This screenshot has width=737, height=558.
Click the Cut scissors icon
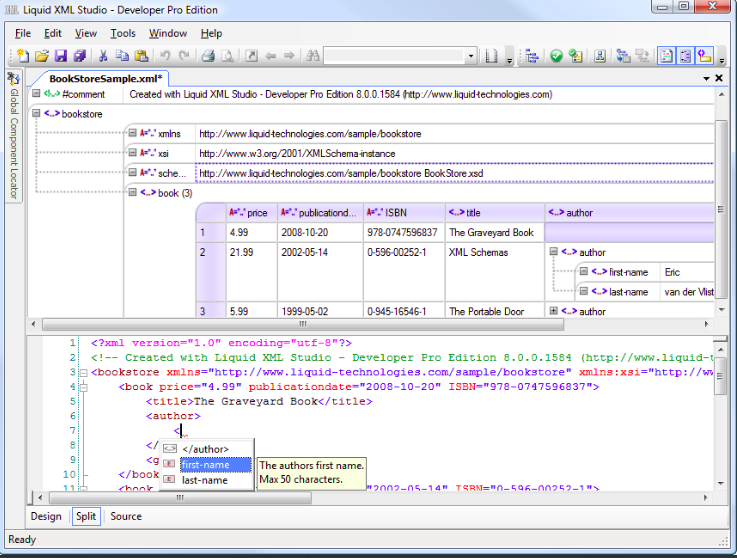coord(103,56)
